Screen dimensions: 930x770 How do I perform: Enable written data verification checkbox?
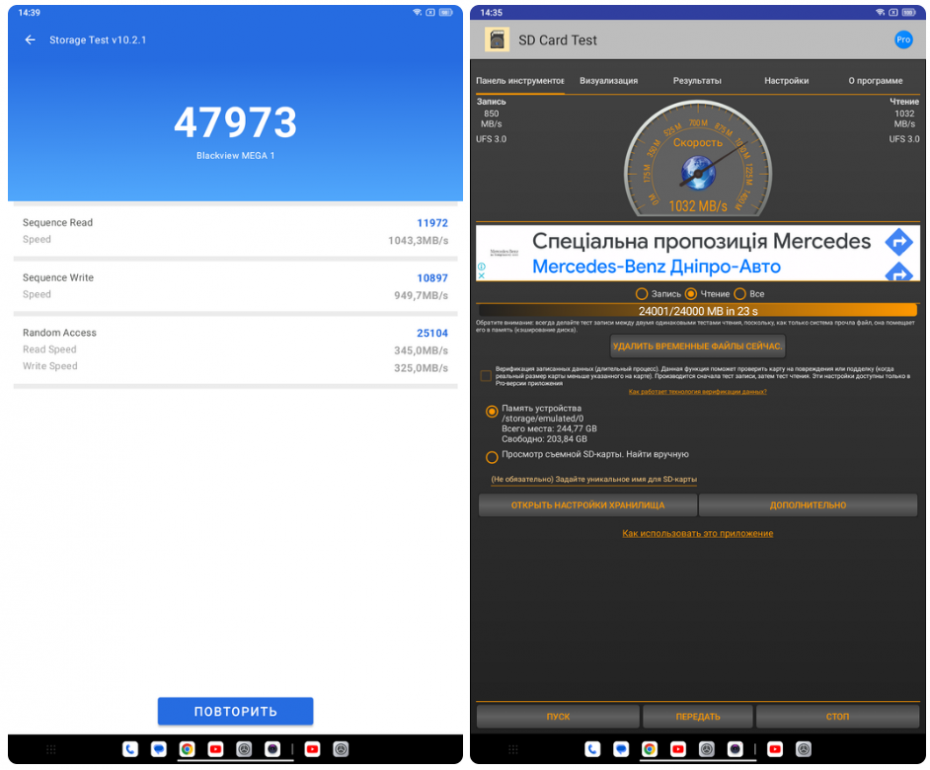tap(486, 376)
